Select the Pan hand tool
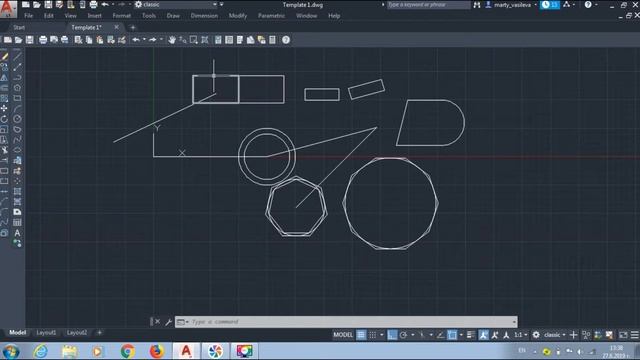Screen dimensions: 640x360 coord(172,40)
